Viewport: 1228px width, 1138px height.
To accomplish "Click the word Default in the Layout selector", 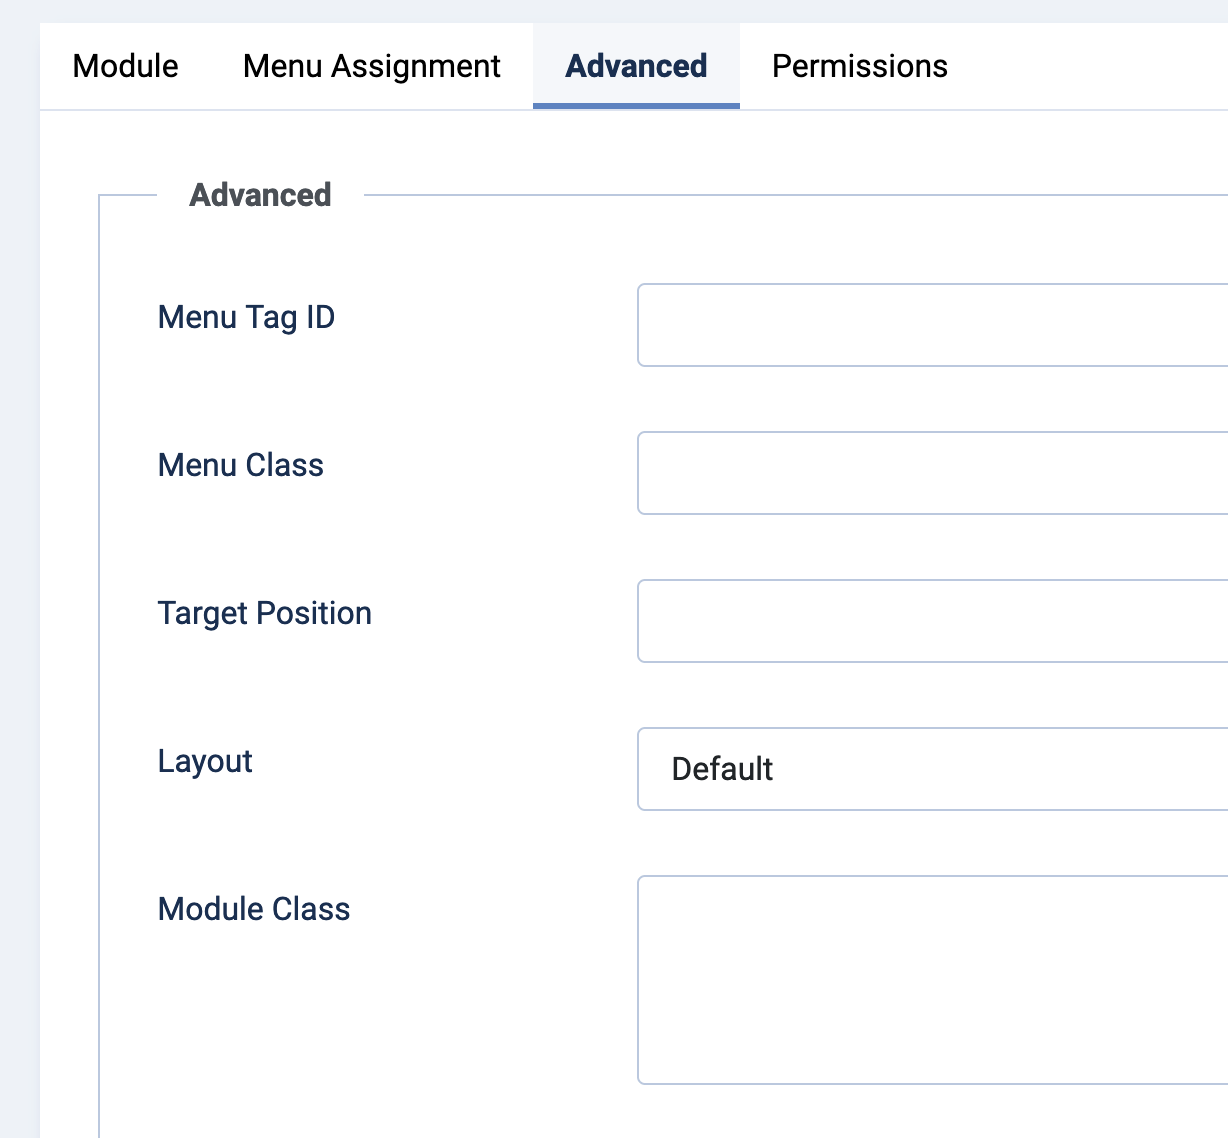I will [x=722, y=769].
